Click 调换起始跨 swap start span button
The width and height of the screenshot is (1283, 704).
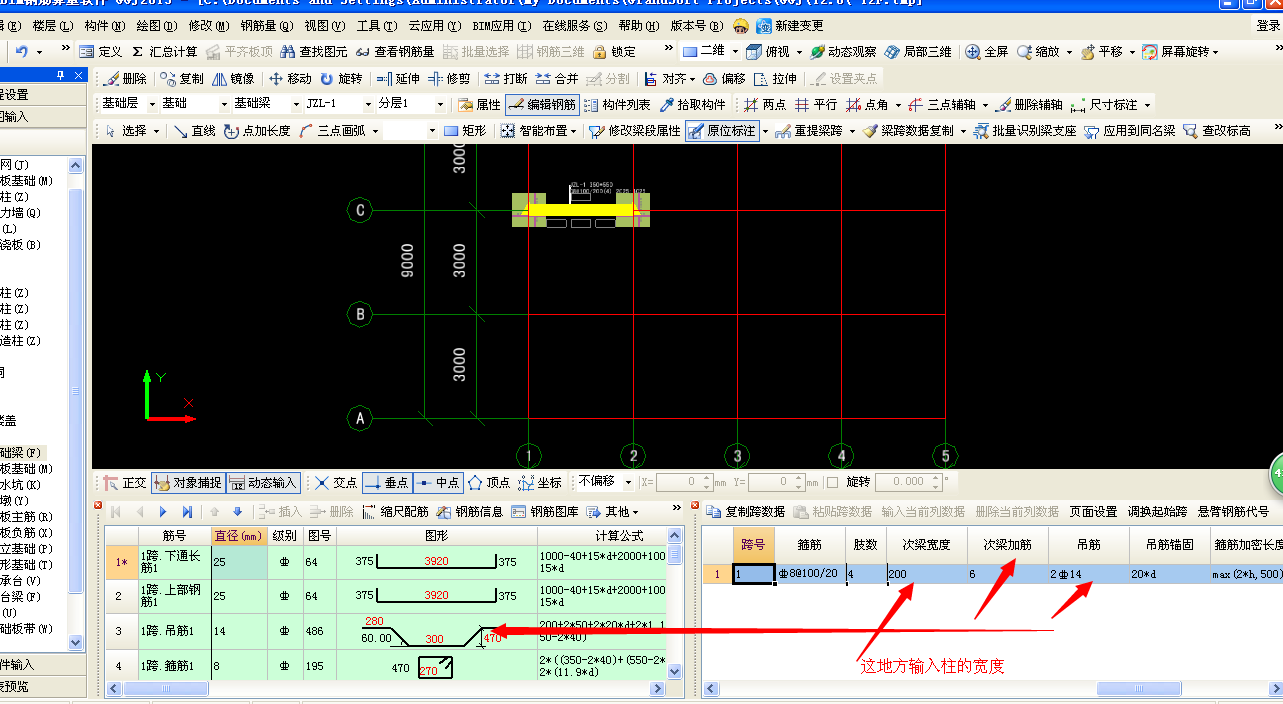(x=1158, y=512)
